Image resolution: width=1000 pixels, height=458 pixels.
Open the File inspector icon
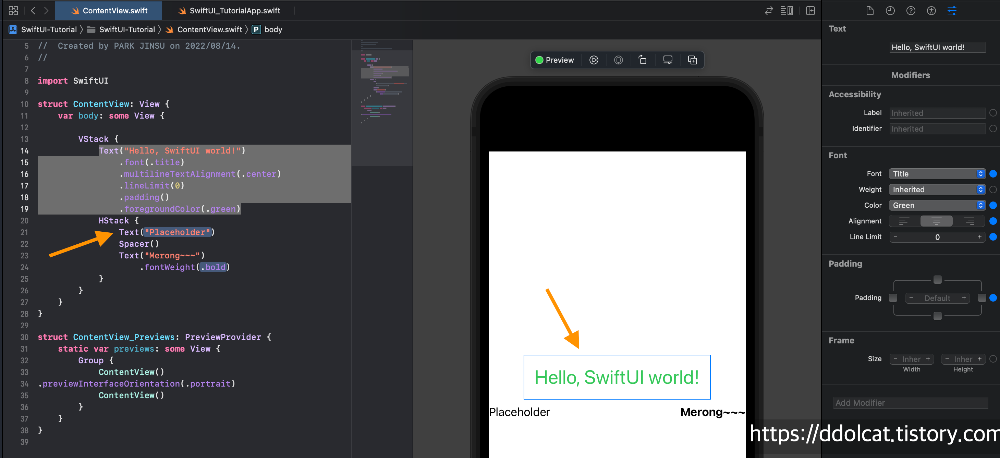(x=872, y=10)
